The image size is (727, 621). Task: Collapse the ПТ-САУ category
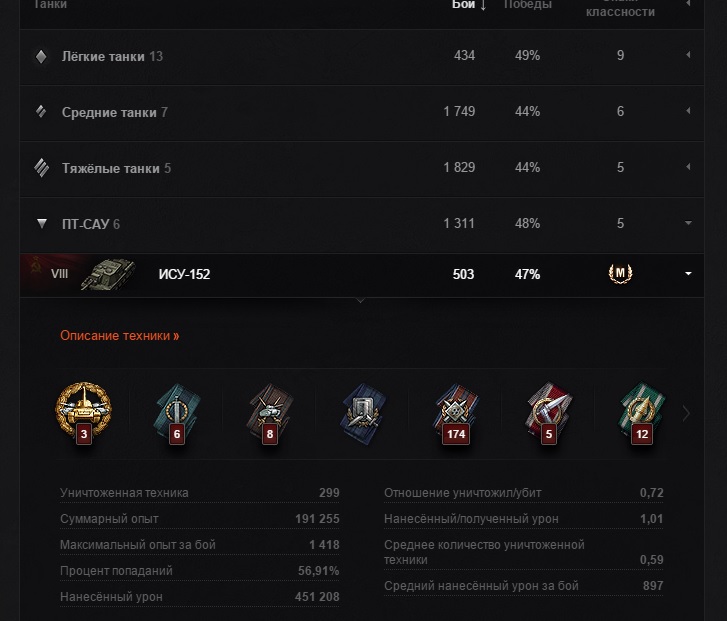688,223
